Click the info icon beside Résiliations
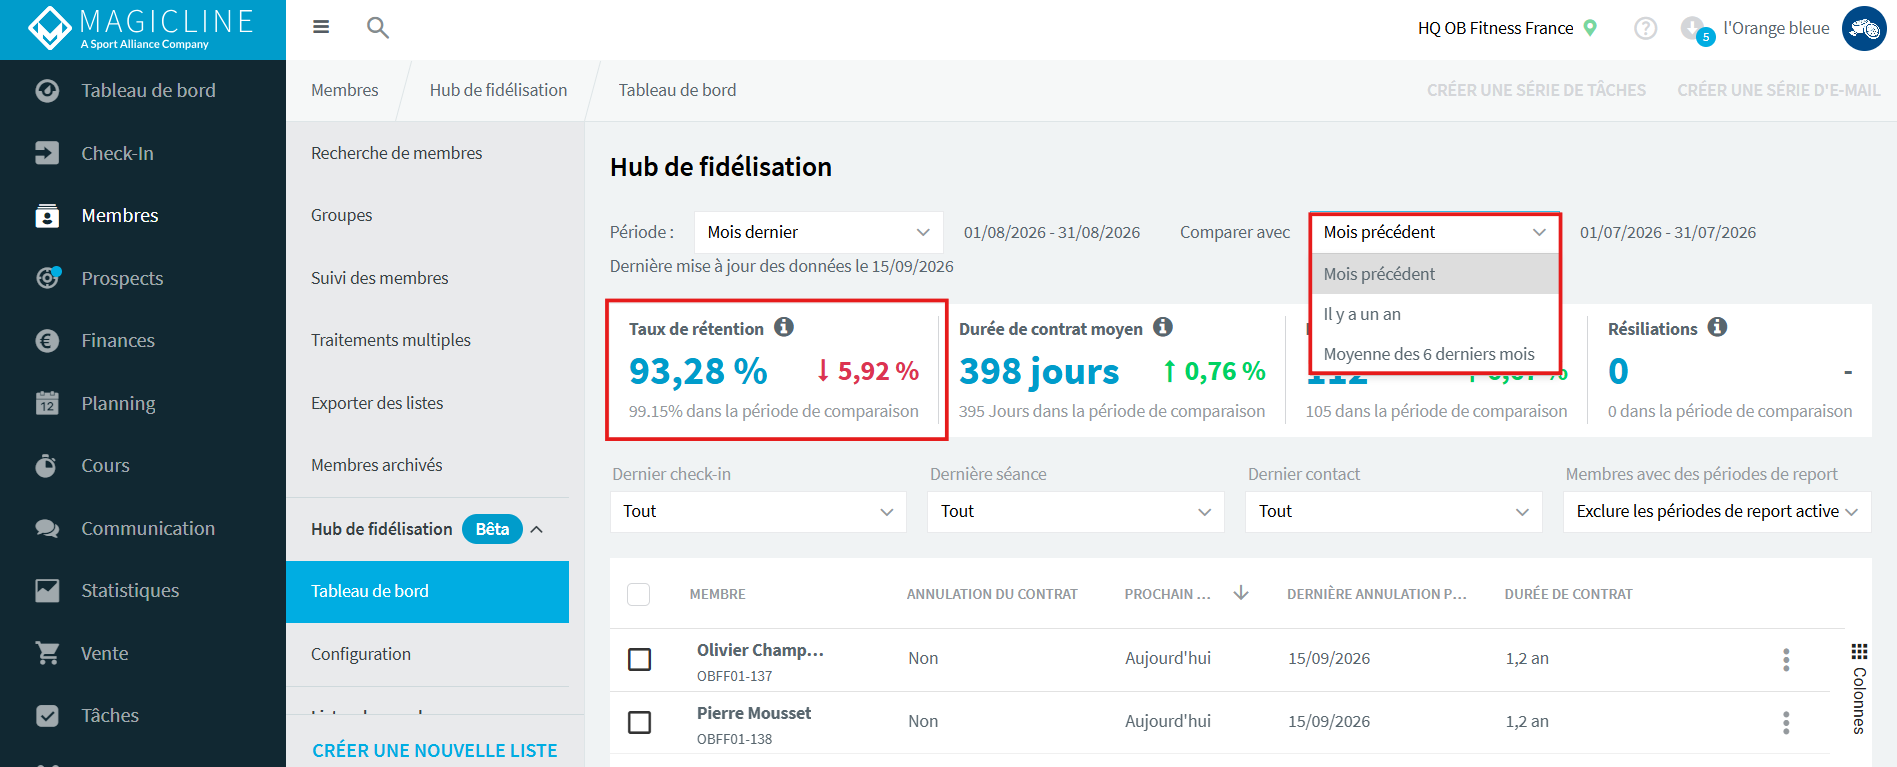 (x=1717, y=327)
